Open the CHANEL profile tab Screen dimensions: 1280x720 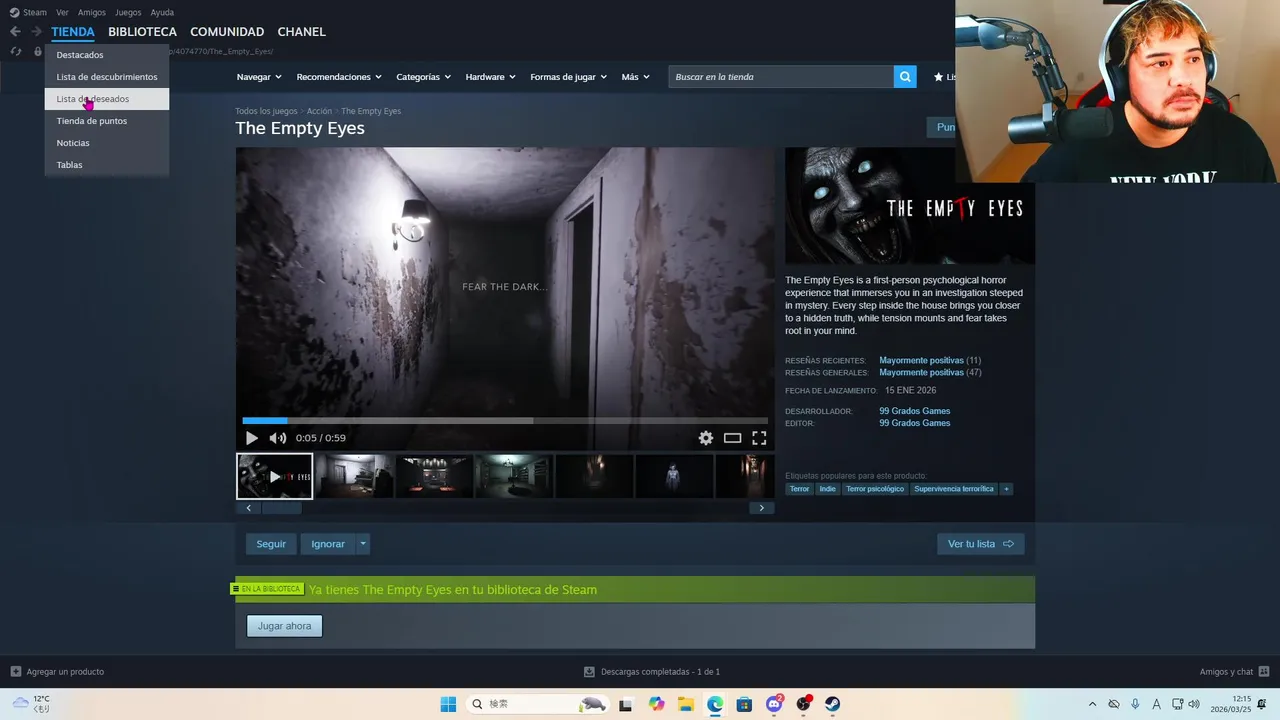coord(301,32)
